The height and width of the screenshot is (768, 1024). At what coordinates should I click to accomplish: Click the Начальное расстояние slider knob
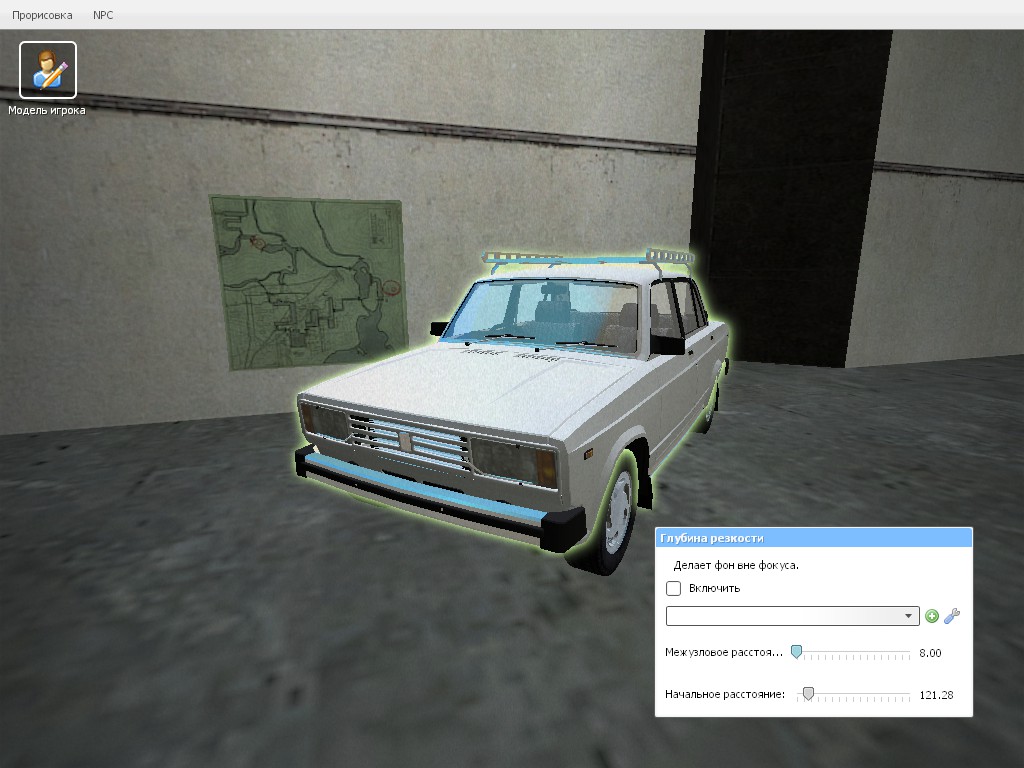click(808, 694)
